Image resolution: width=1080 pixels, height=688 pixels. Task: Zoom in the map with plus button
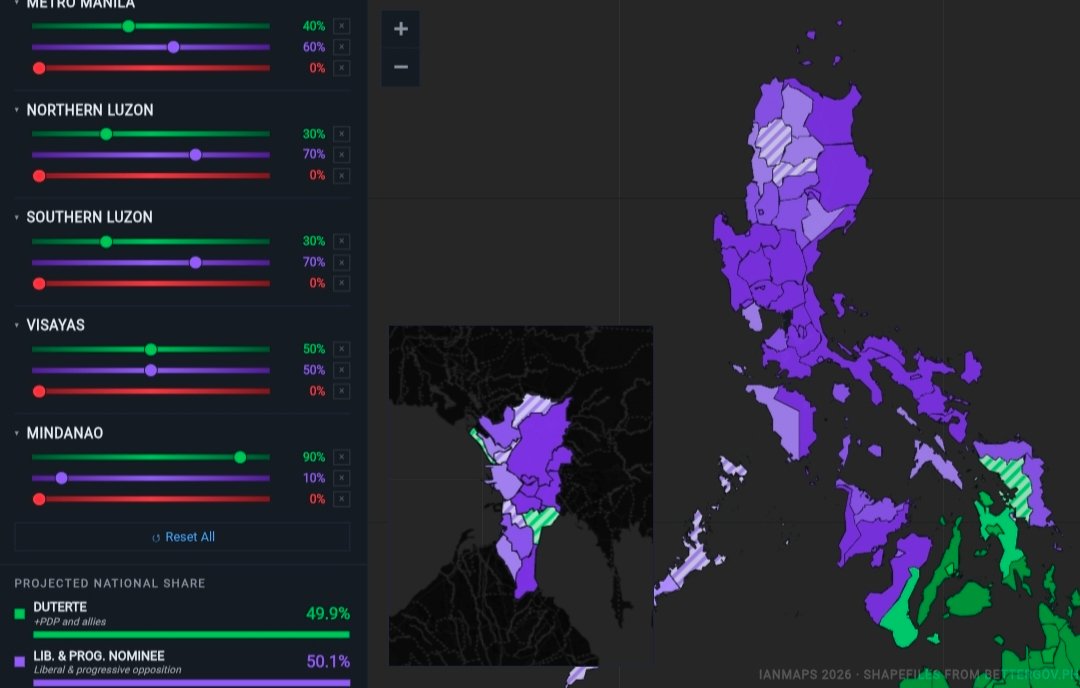[x=401, y=29]
